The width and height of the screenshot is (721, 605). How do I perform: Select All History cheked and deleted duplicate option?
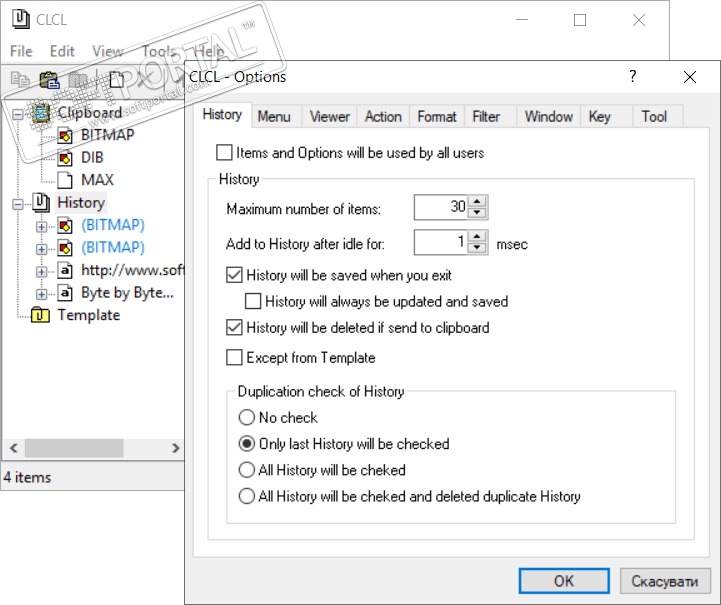click(x=247, y=496)
